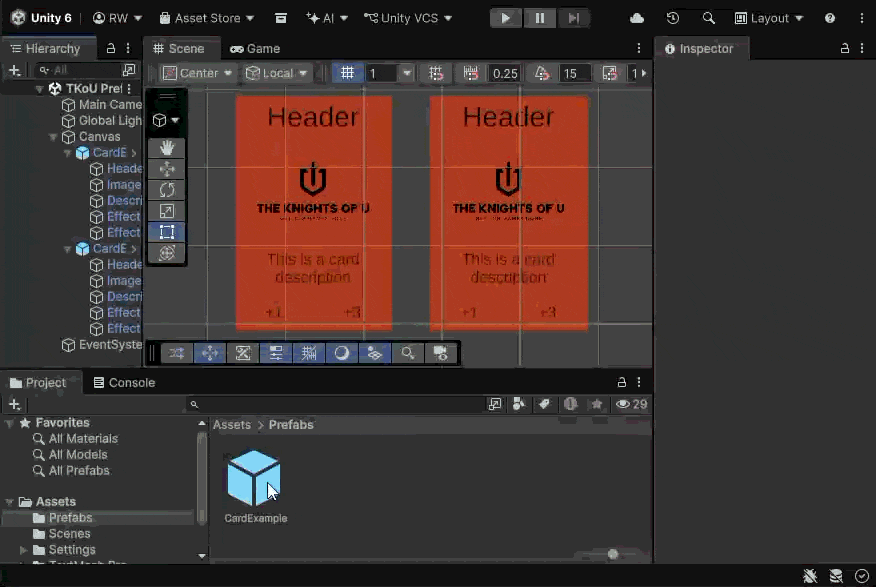Select the All Prefabs favorite search
Screen dimensions: 876x587
tap(79, 471)
